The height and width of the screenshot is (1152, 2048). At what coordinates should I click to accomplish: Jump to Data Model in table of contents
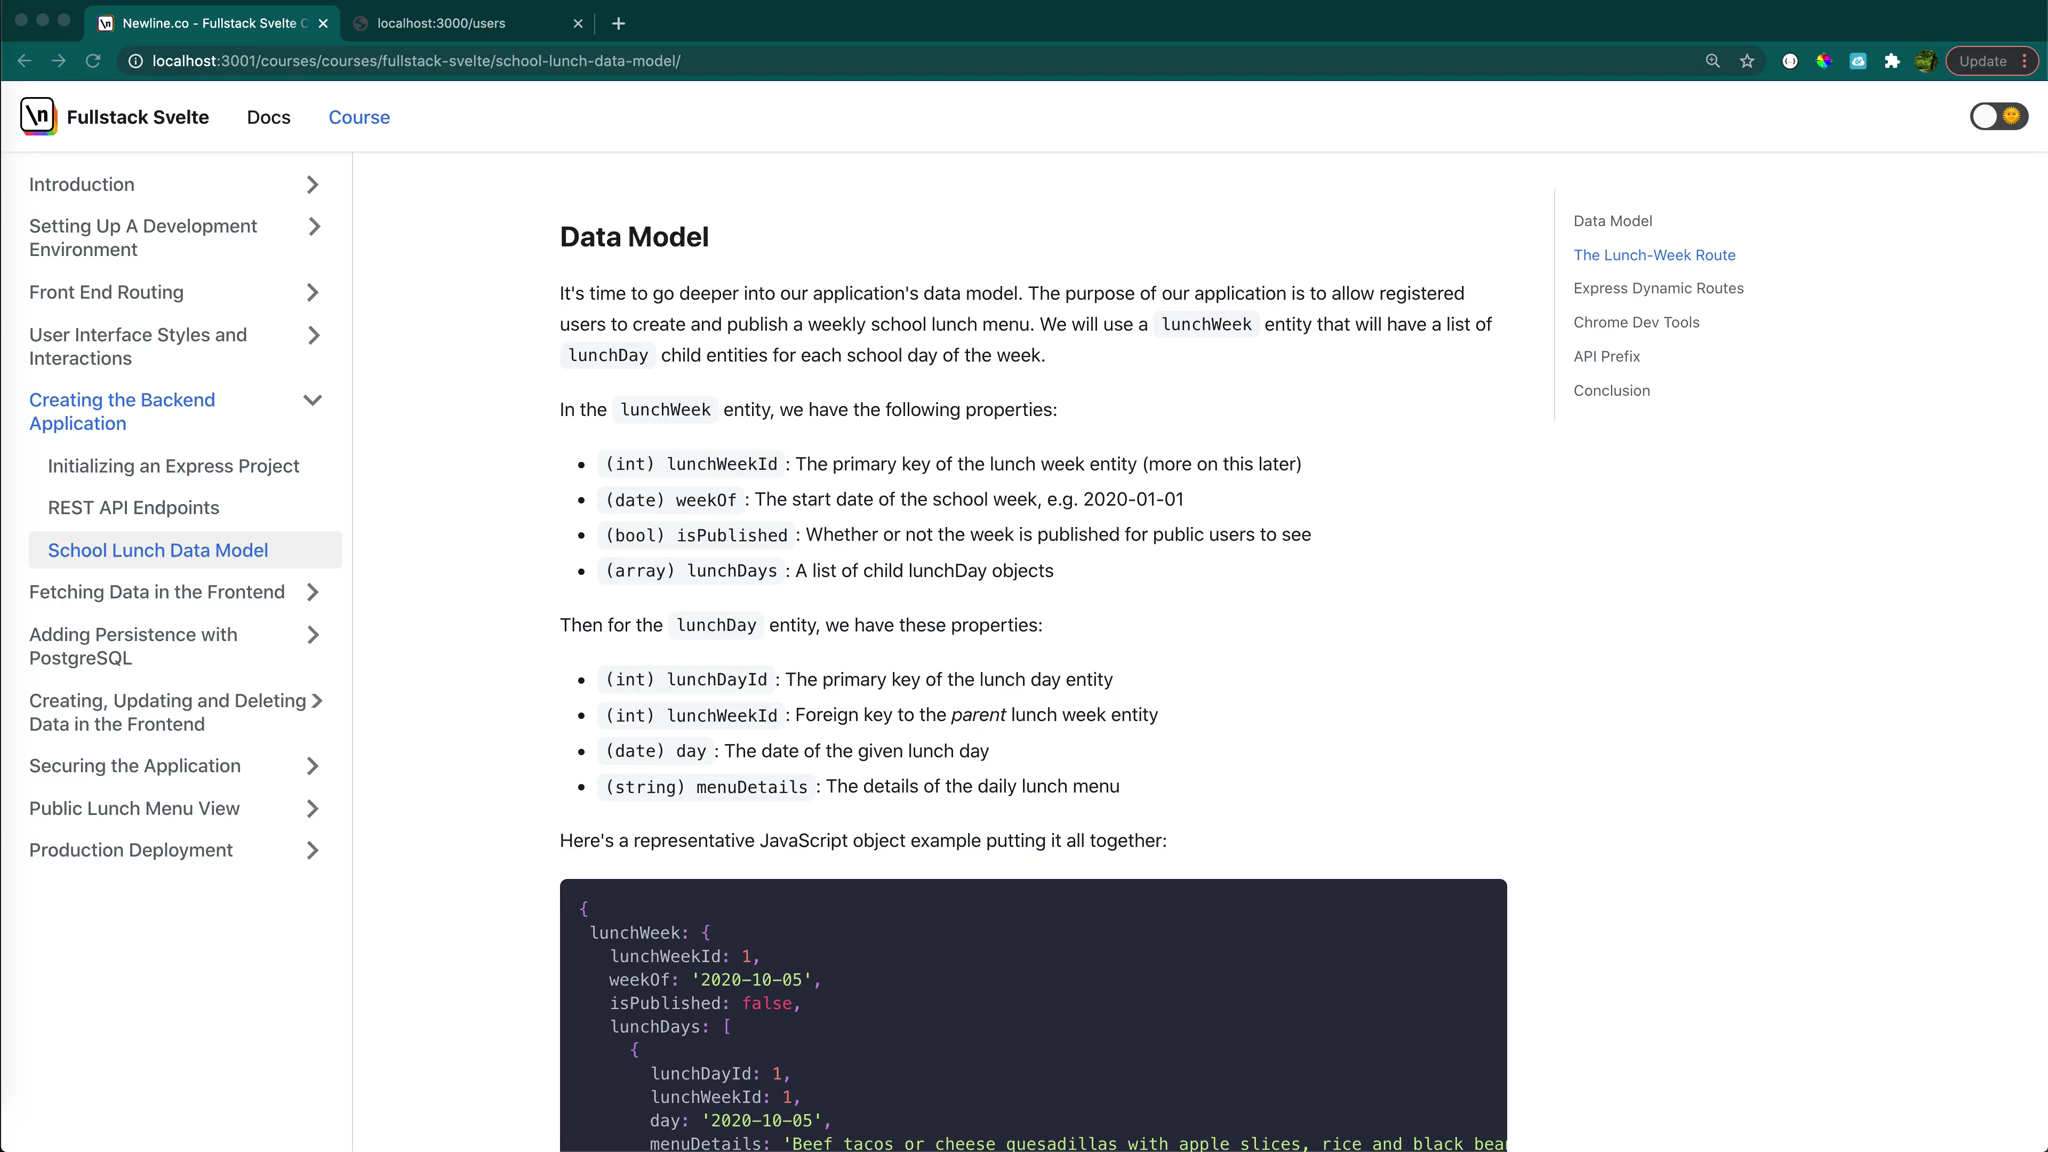coord(1612,221)
